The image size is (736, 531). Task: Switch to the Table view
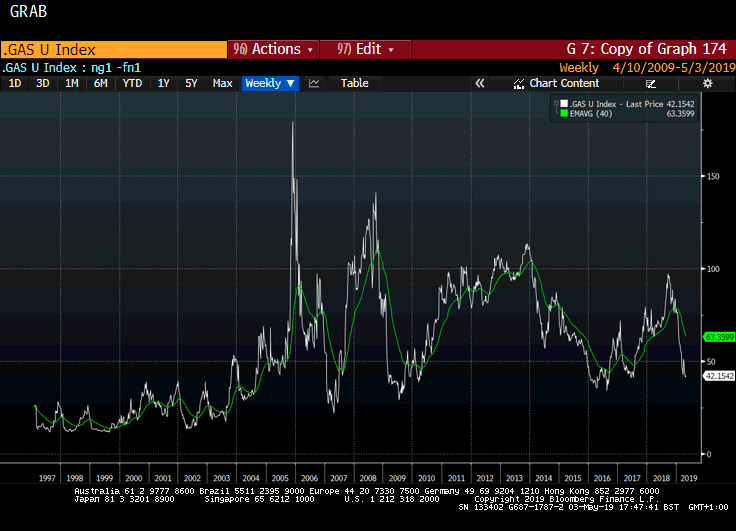tap(354, 84)
